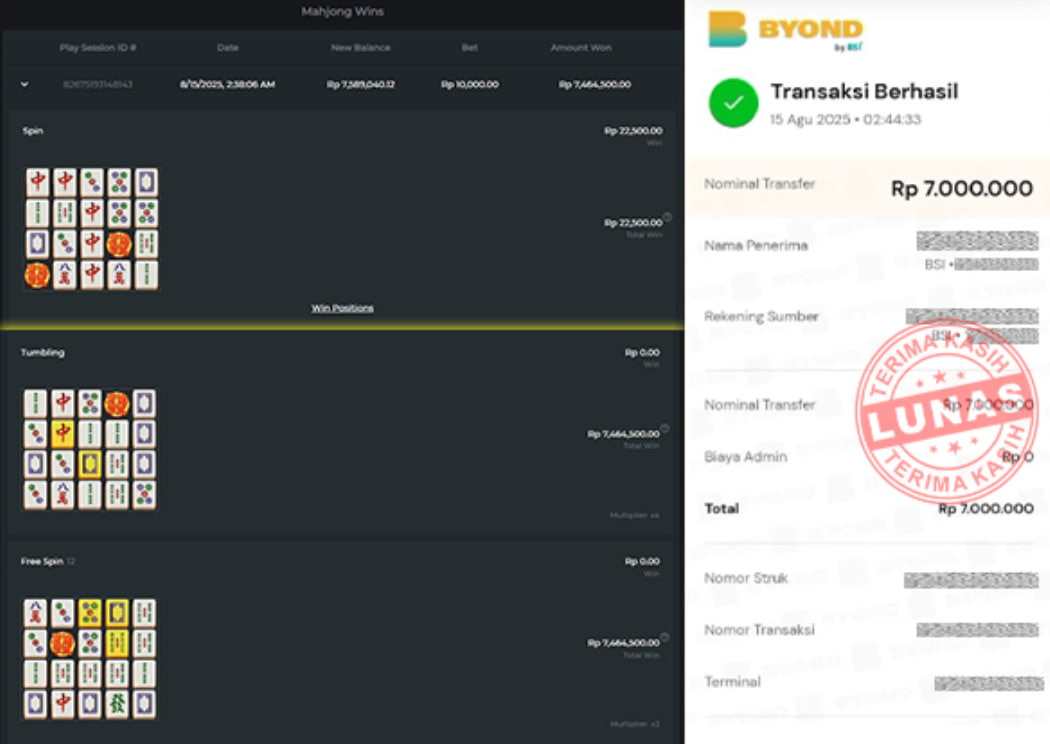
Task: Click the New Balance column header
Action: coord(361,48)
